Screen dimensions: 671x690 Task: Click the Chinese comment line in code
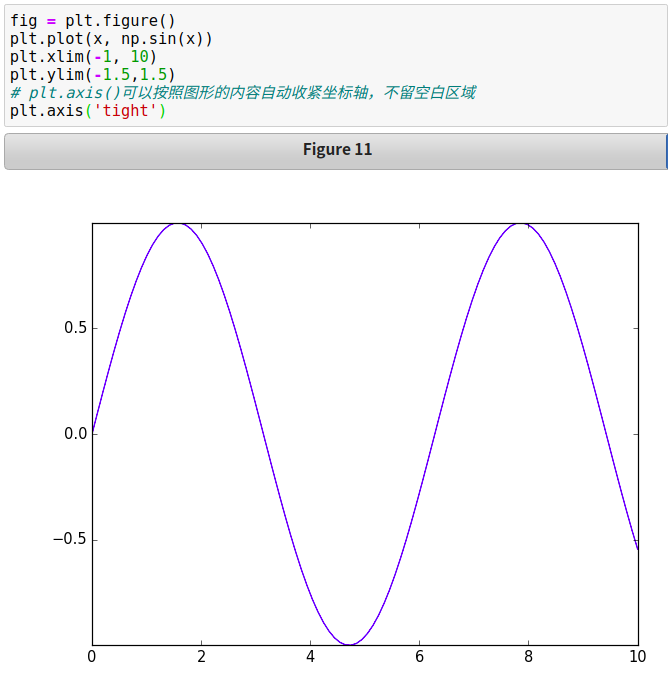242,93
